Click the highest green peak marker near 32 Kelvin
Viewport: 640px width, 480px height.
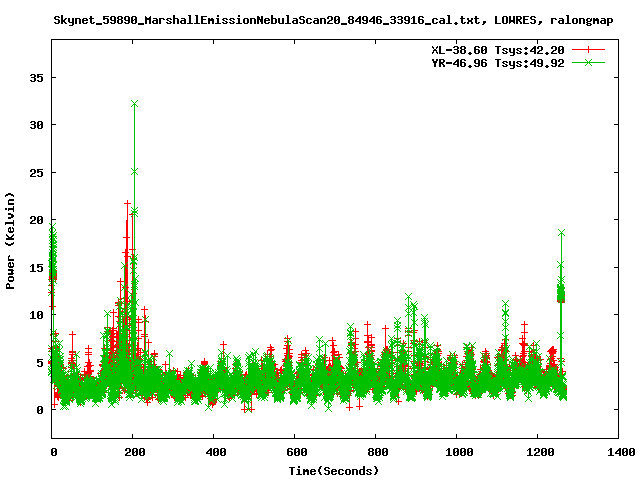pyautogui.click(x=134, y=104)
